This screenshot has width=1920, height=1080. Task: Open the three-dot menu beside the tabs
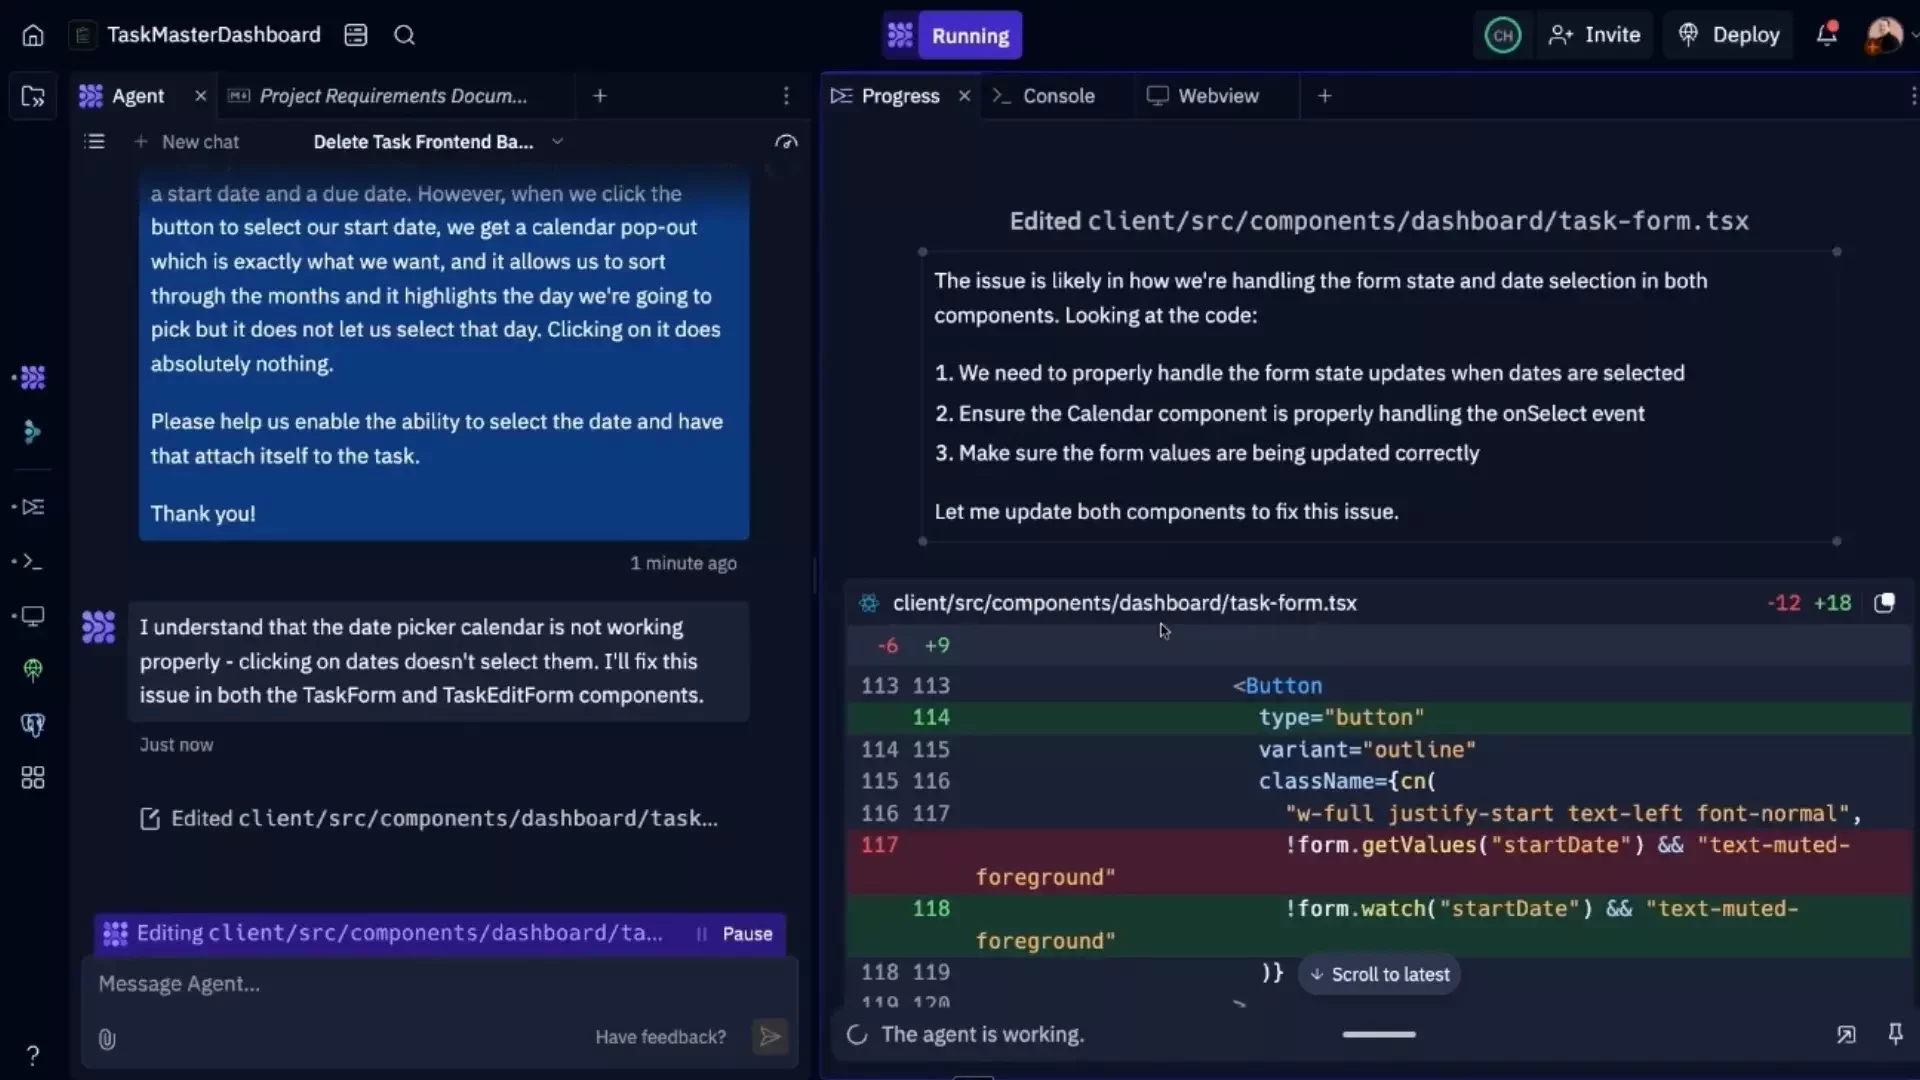[x=786, y=95]
